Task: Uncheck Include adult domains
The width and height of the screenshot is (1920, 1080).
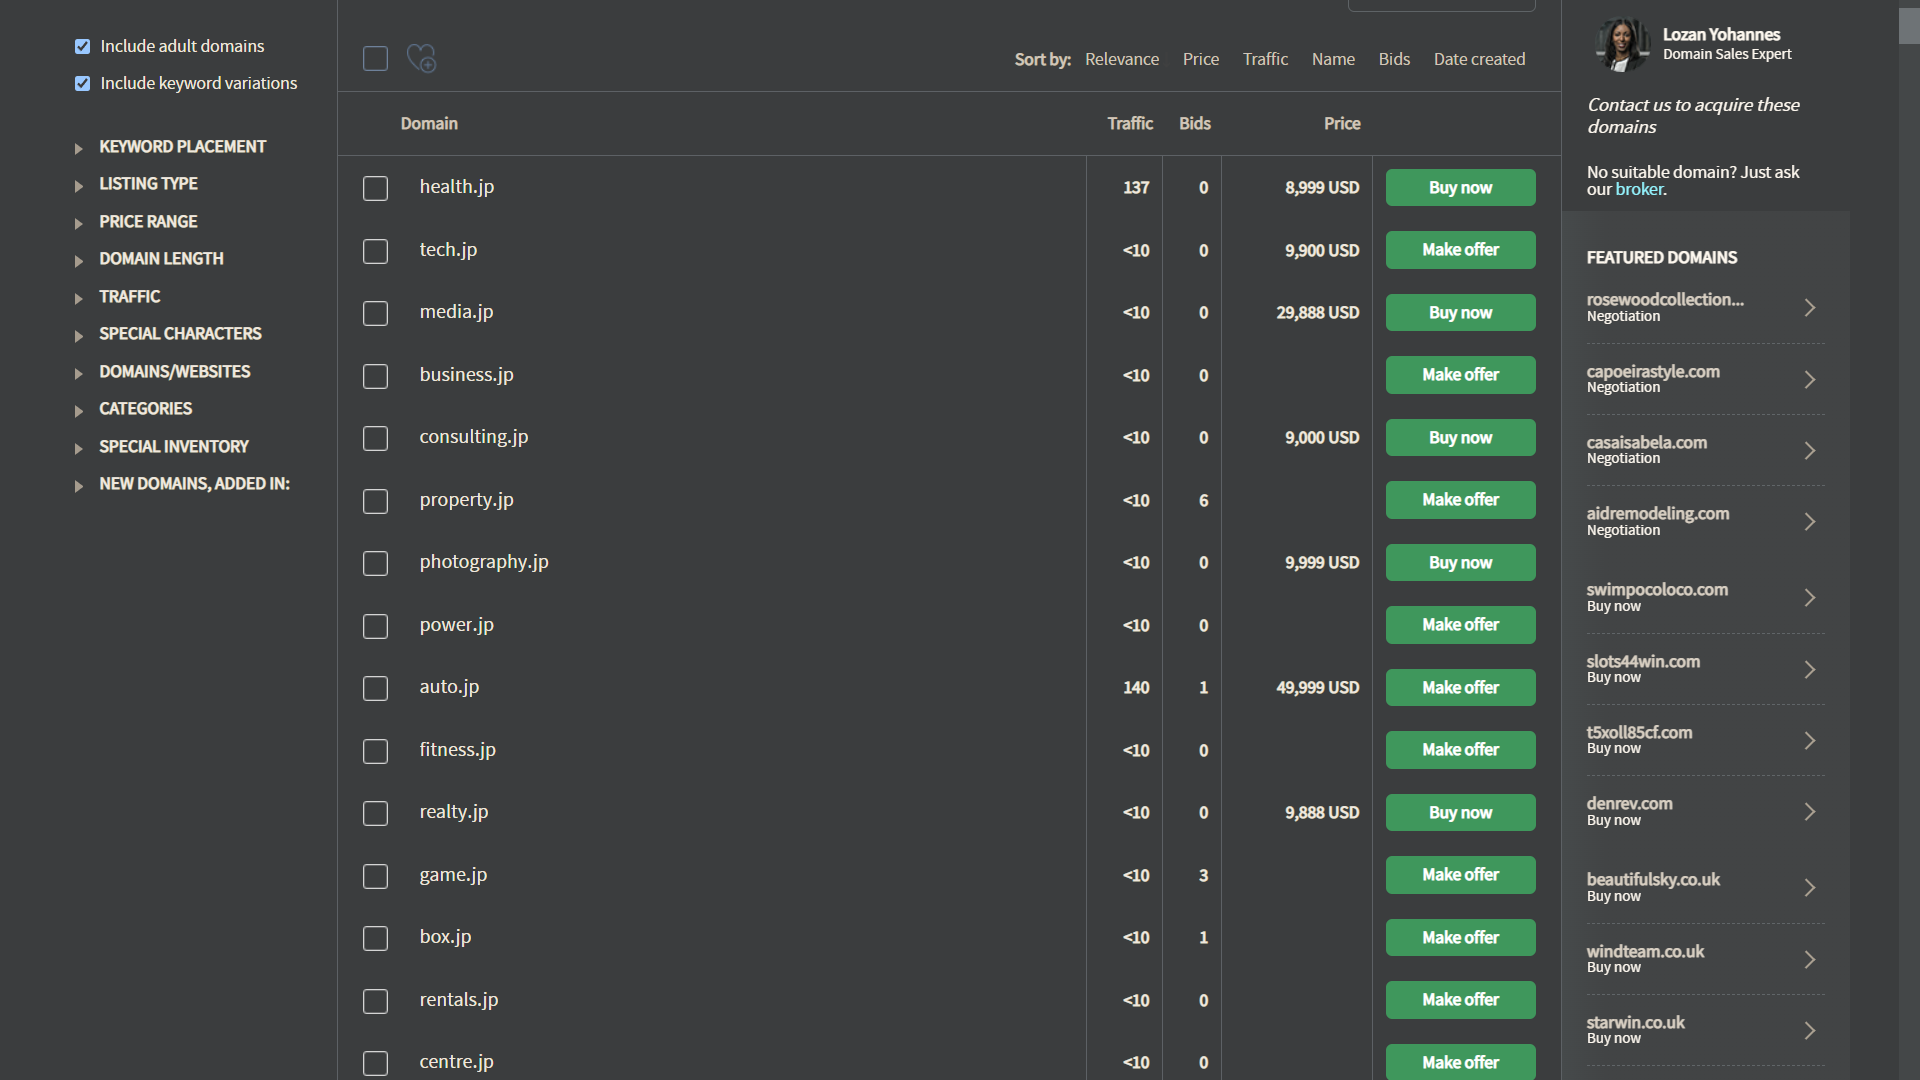Action: pyautogui.click(x=83, y=47)
